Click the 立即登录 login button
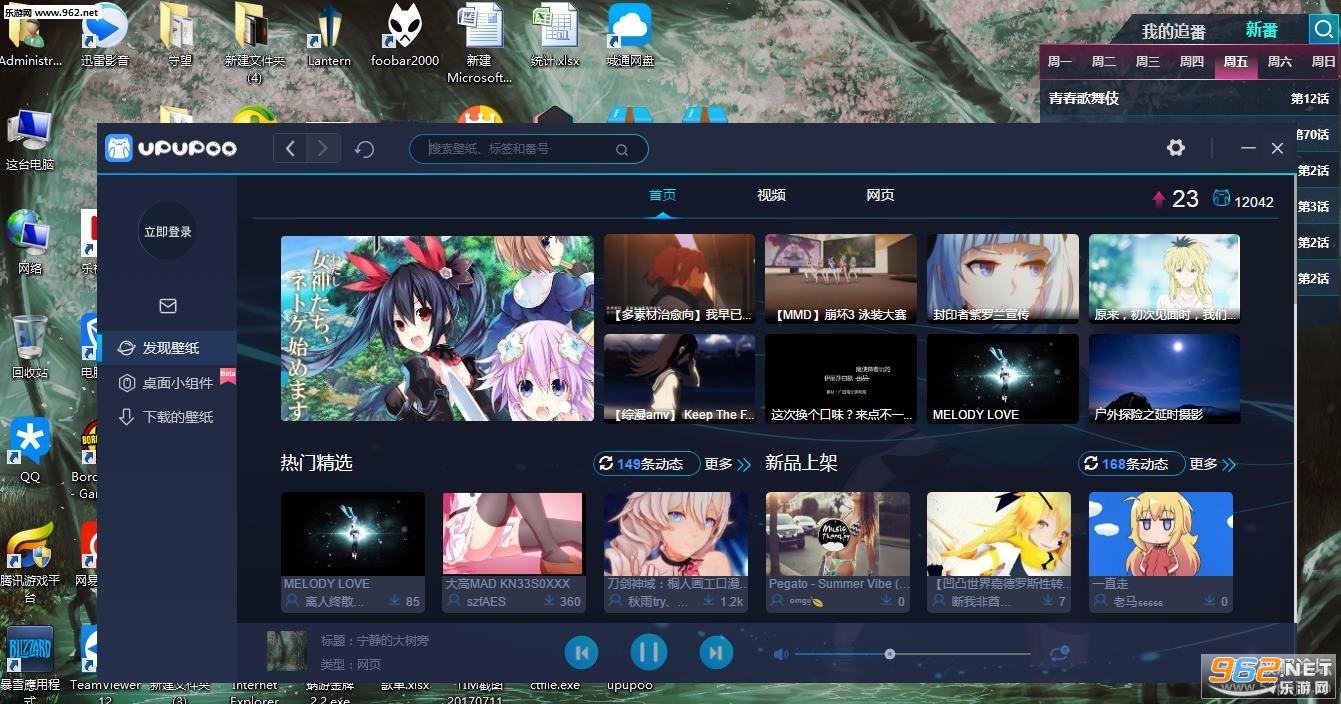The image size is (1341, 704). tap(167, 231)
